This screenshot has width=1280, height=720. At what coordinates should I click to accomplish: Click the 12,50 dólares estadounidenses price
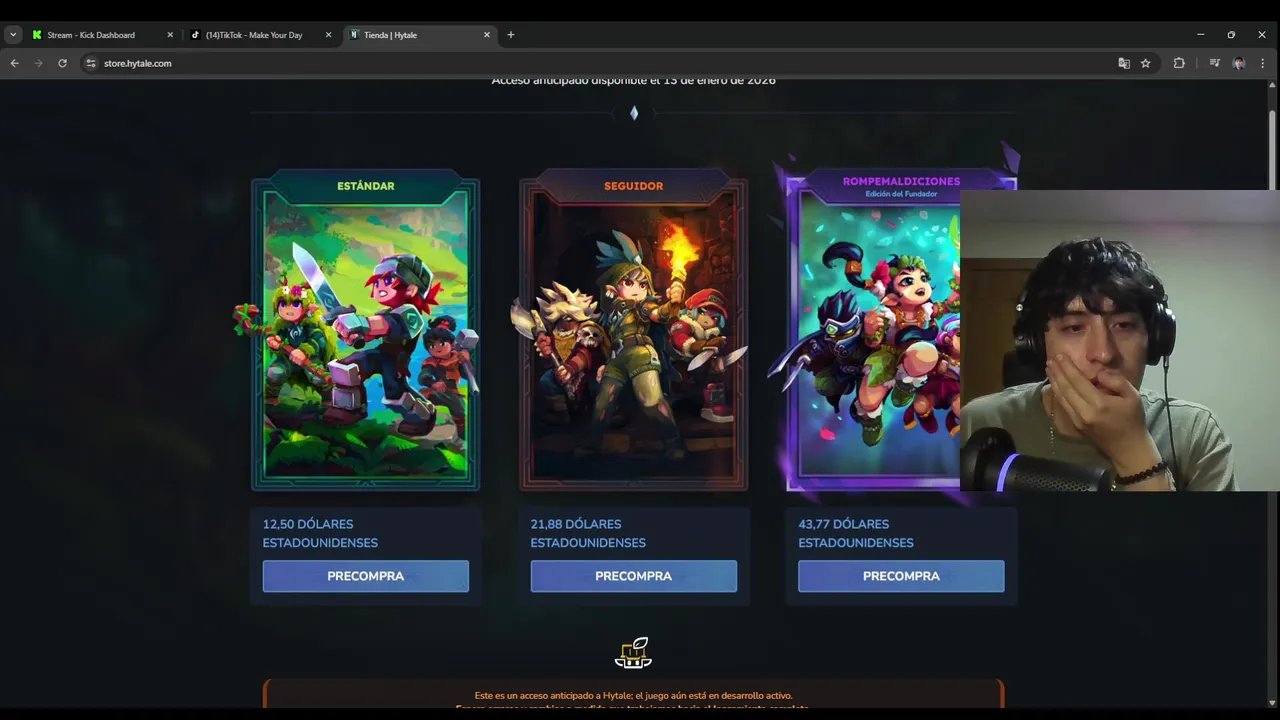pyautogui.click(x=320, y=533)
